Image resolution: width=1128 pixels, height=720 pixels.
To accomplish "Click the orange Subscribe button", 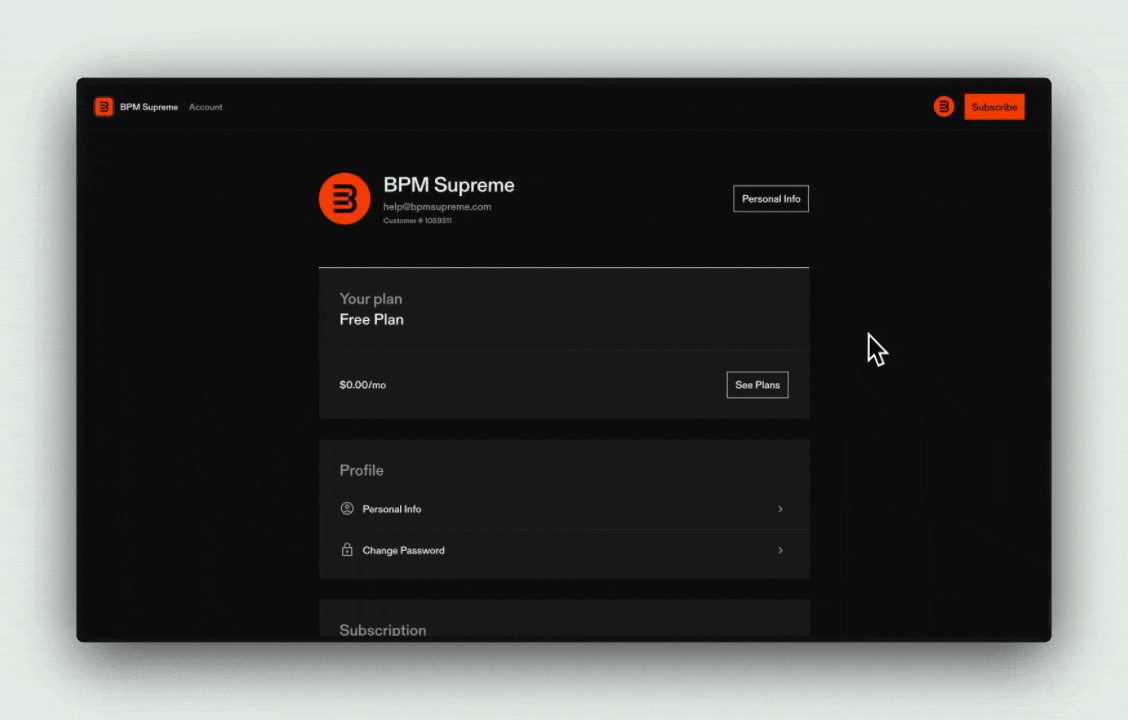I will 994,107.
